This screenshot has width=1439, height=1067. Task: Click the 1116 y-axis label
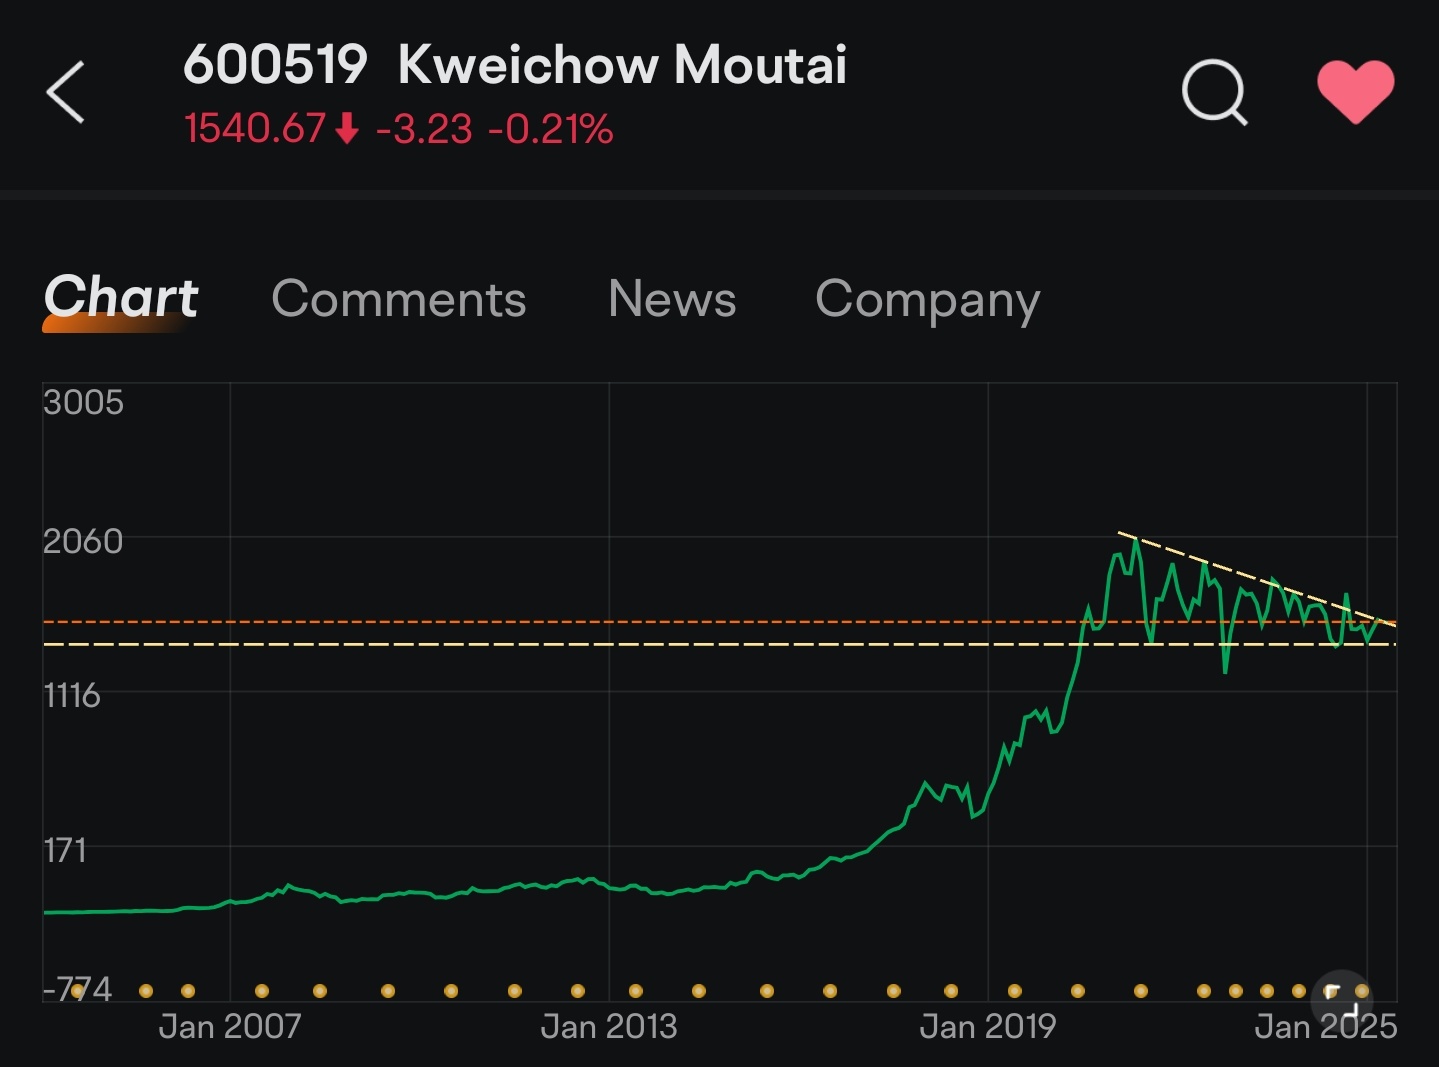click(x=72, y=695)
